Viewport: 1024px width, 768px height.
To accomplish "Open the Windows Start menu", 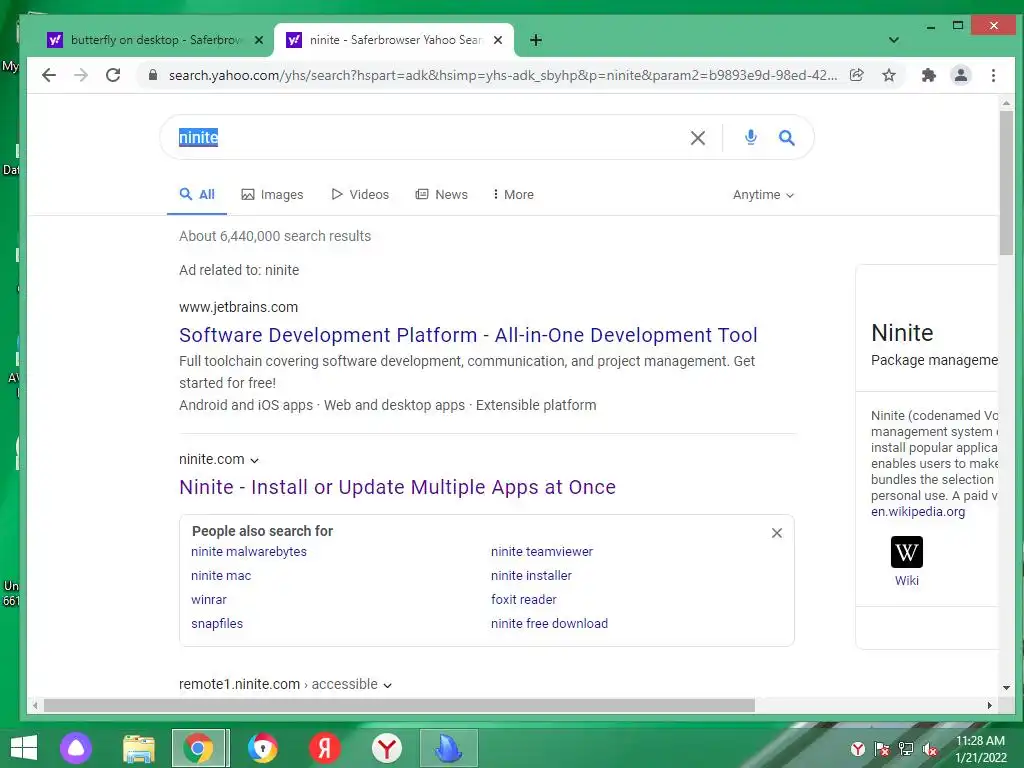I will [x=24, y=748].
